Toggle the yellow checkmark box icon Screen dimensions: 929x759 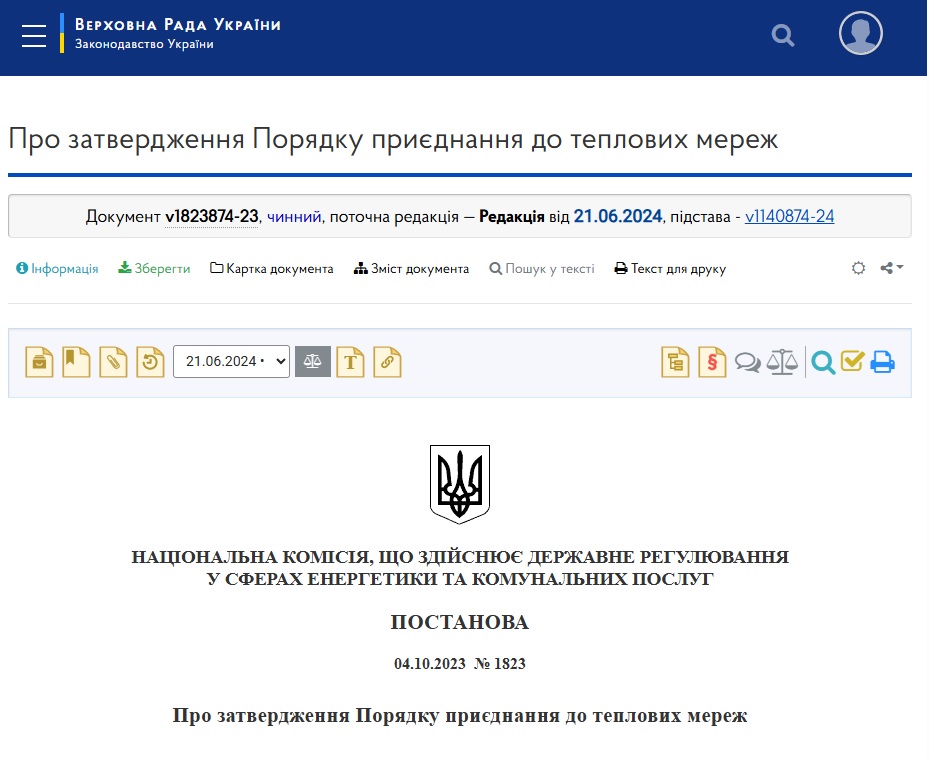pyautogui.click(x=852, y=362)
